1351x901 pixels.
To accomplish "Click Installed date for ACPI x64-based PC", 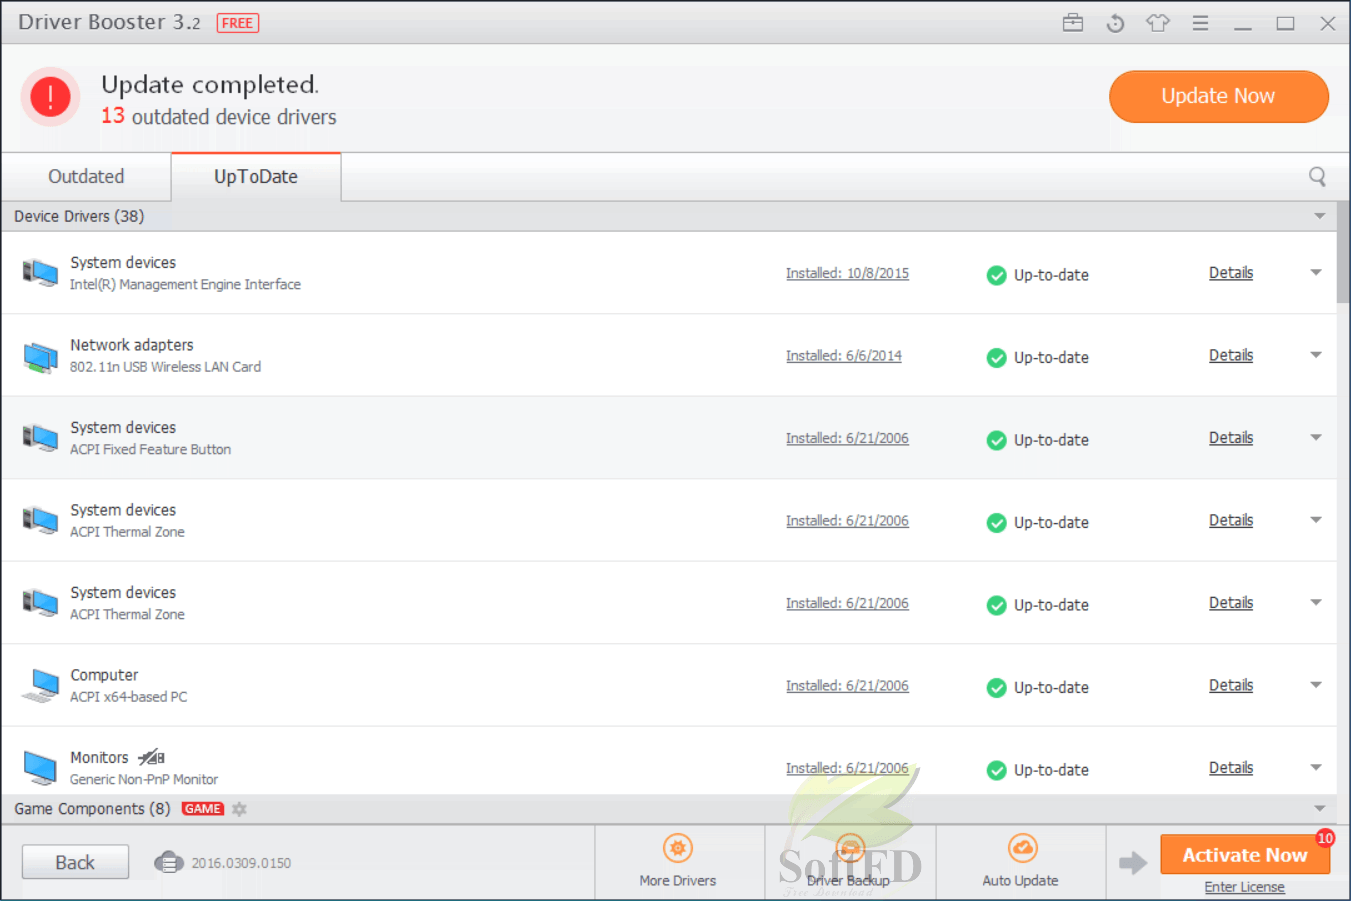I will tap(847, 686).
